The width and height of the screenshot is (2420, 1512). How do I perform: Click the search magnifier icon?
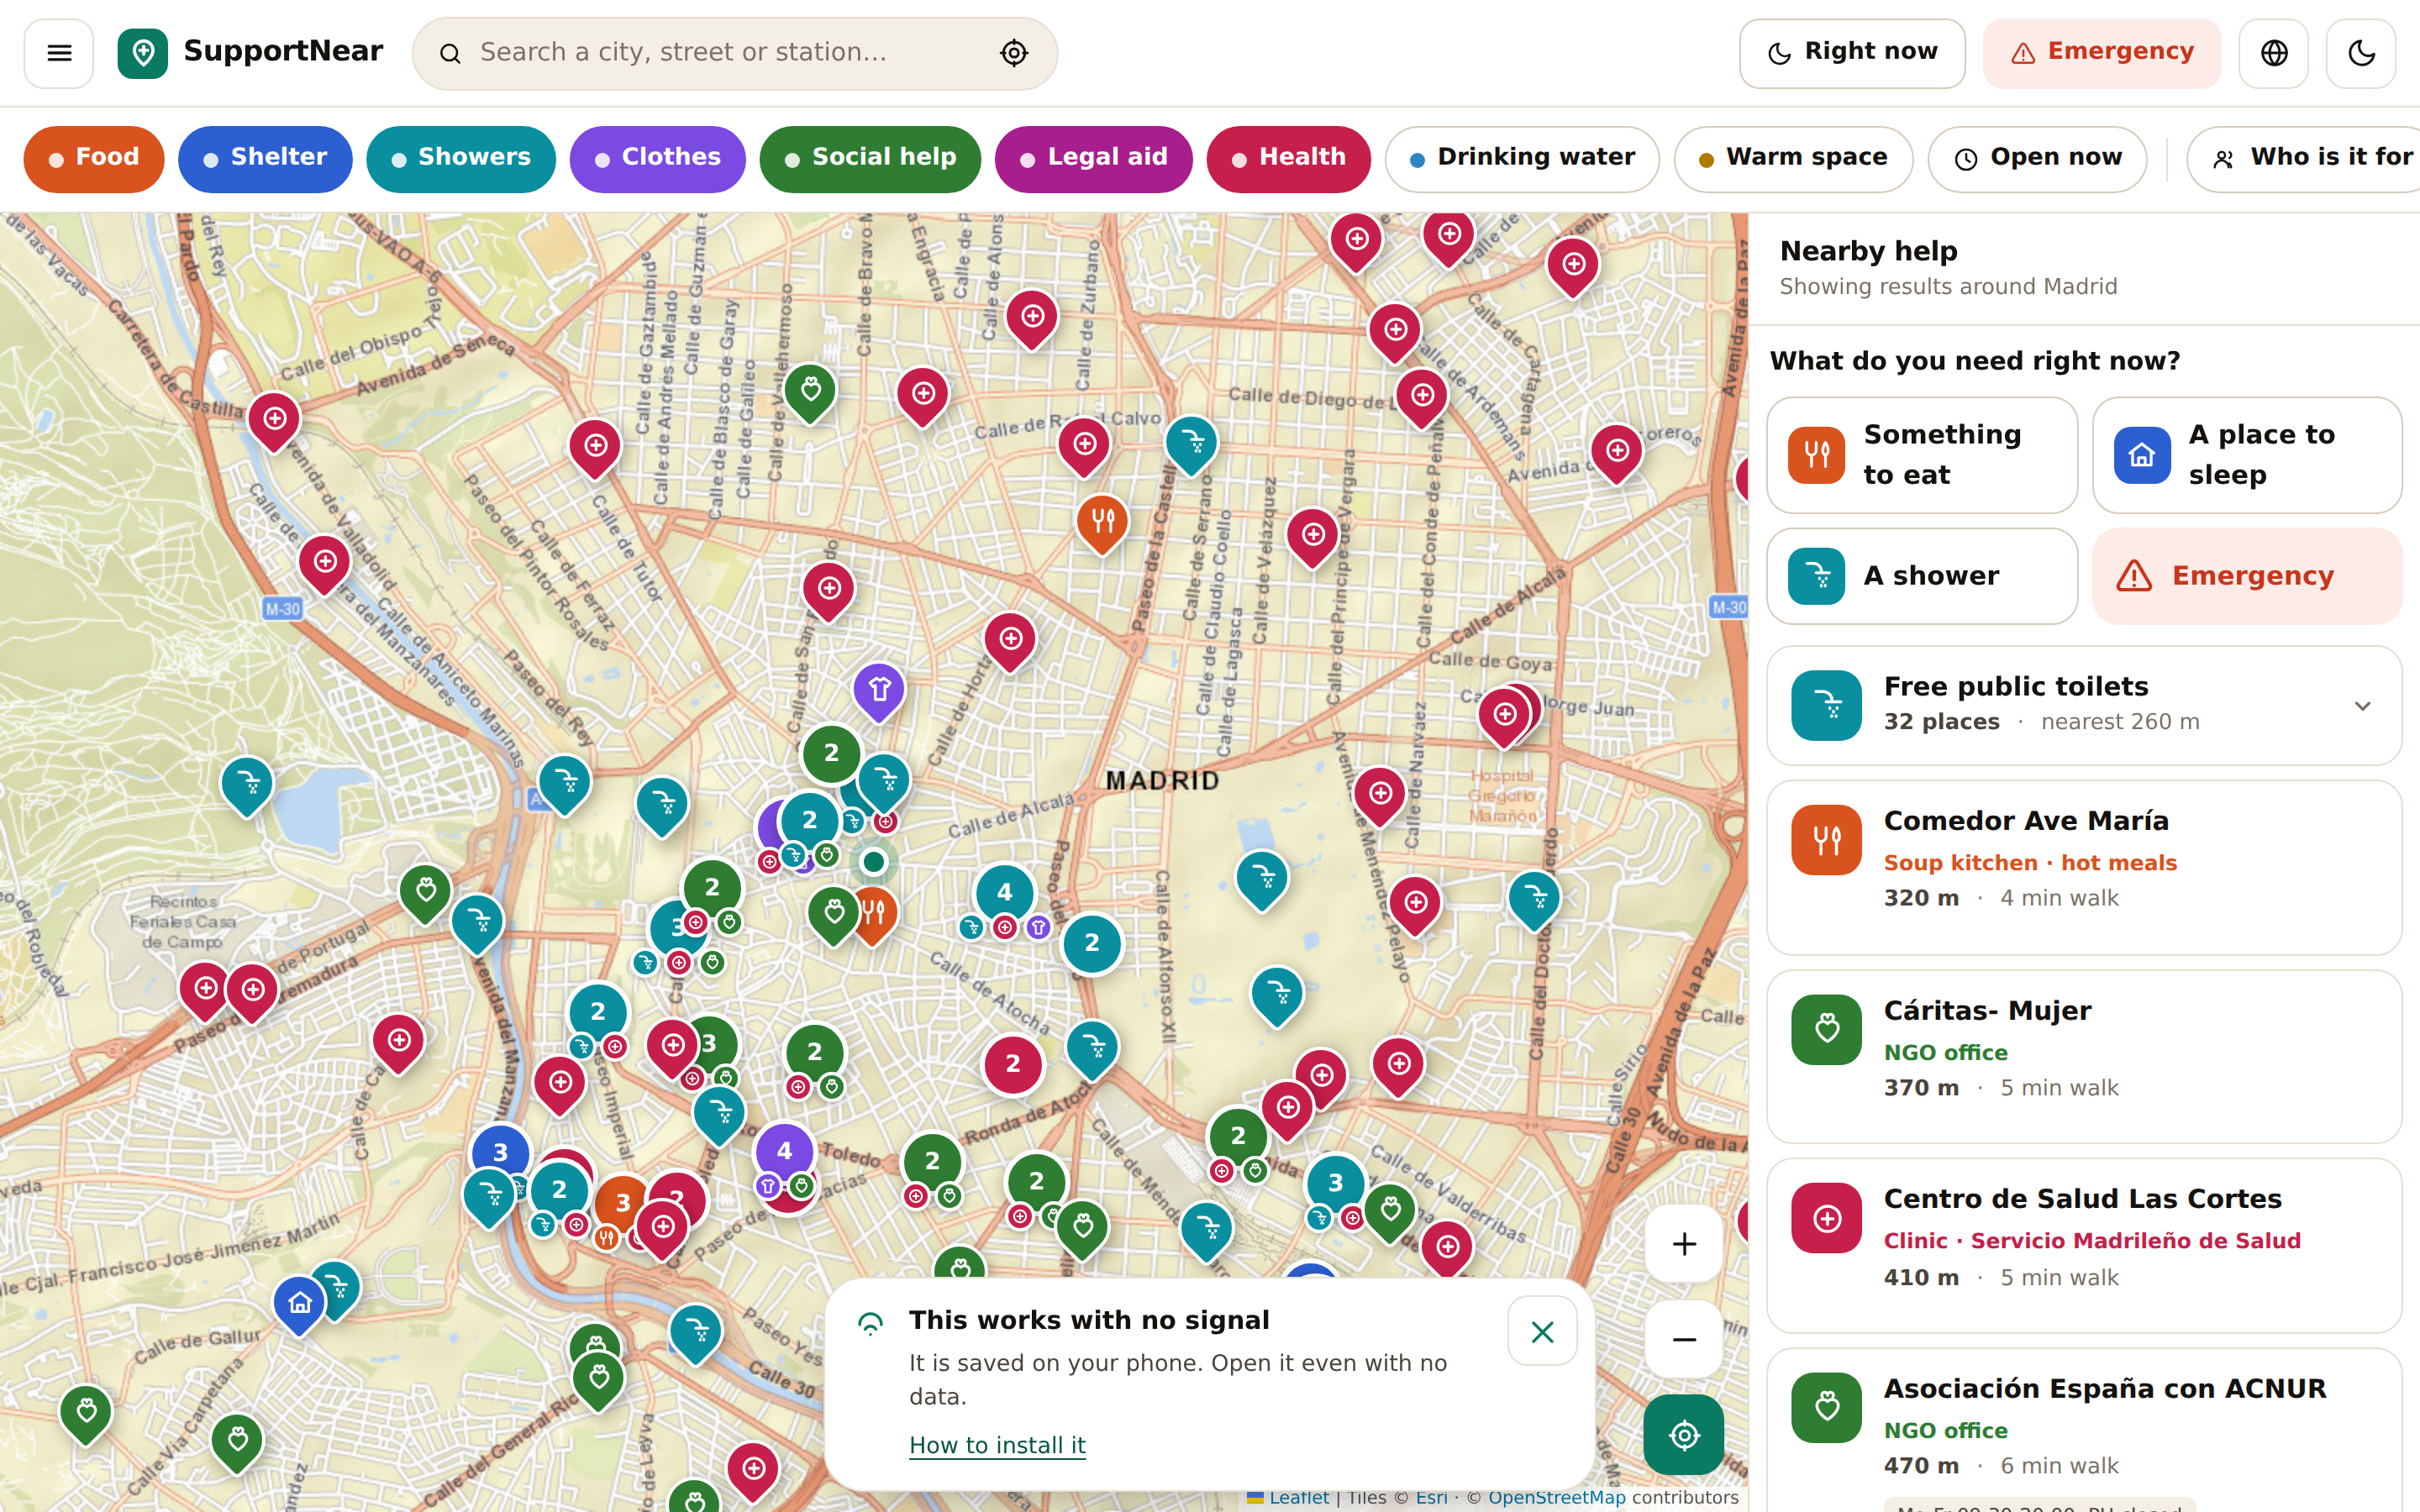click(450, 53)
